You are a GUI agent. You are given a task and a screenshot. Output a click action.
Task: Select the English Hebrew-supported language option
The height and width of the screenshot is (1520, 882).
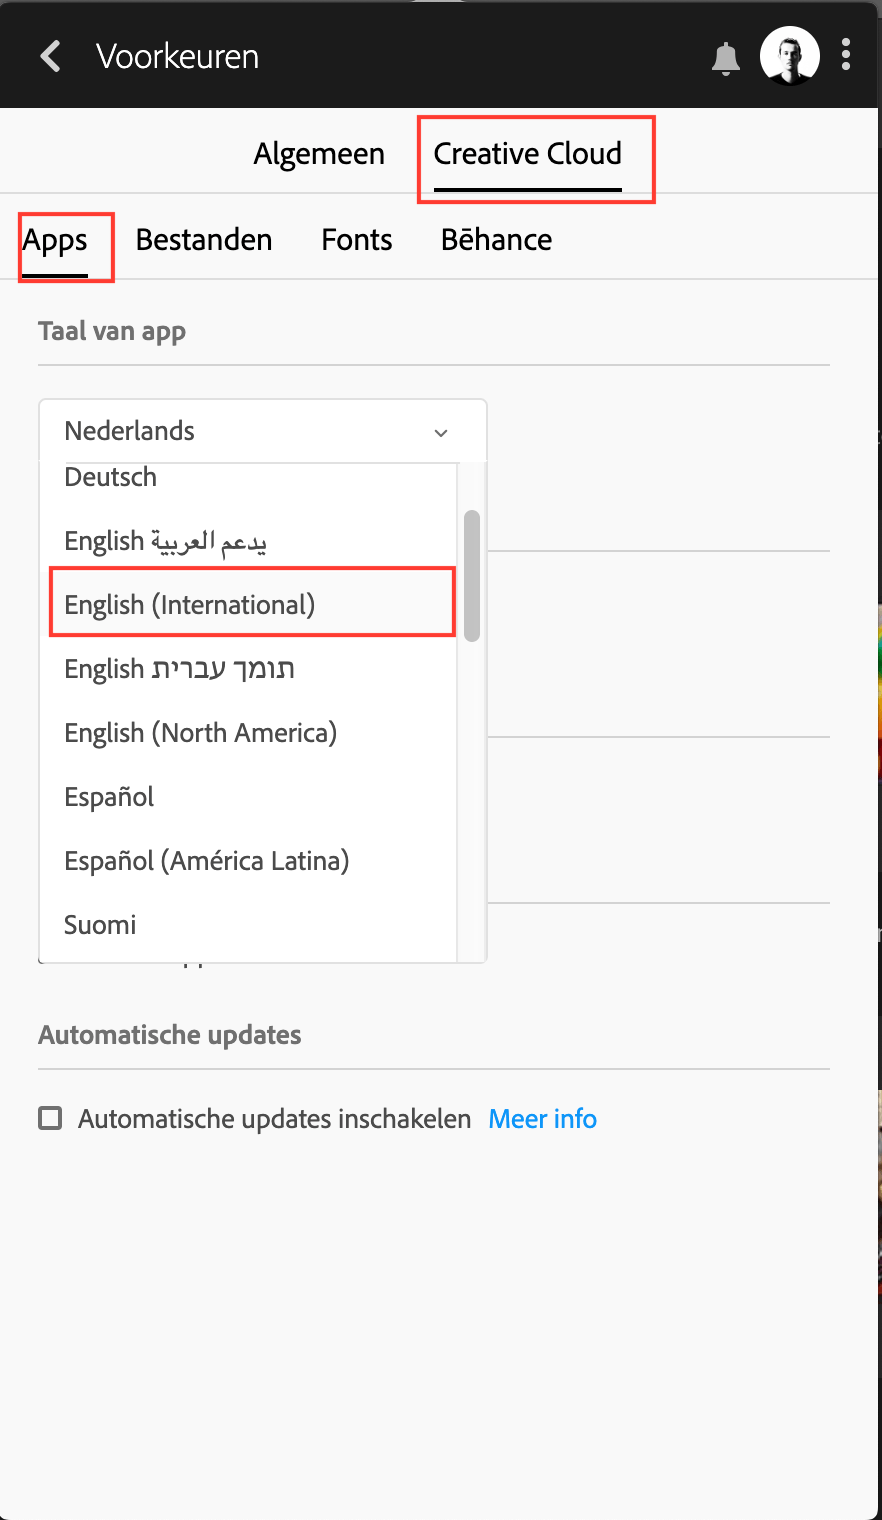click(x=248, y=669)
